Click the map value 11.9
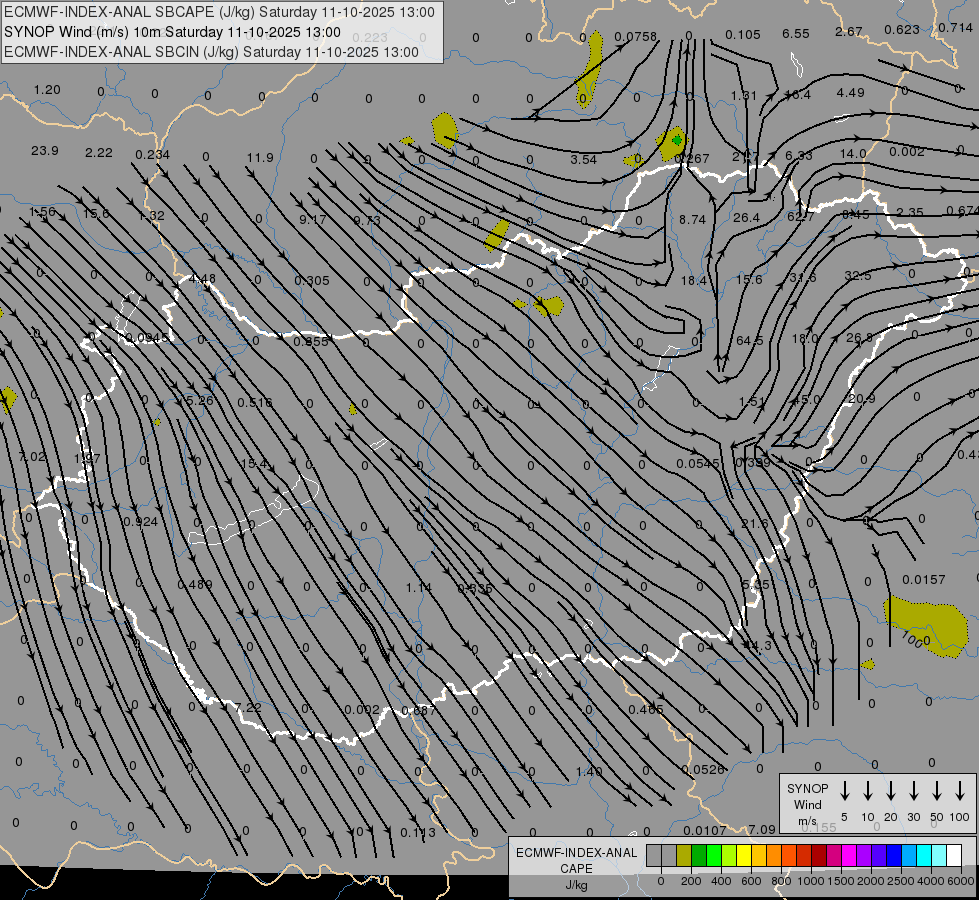Screen dimensions: 979x900 tap(260, 157)
